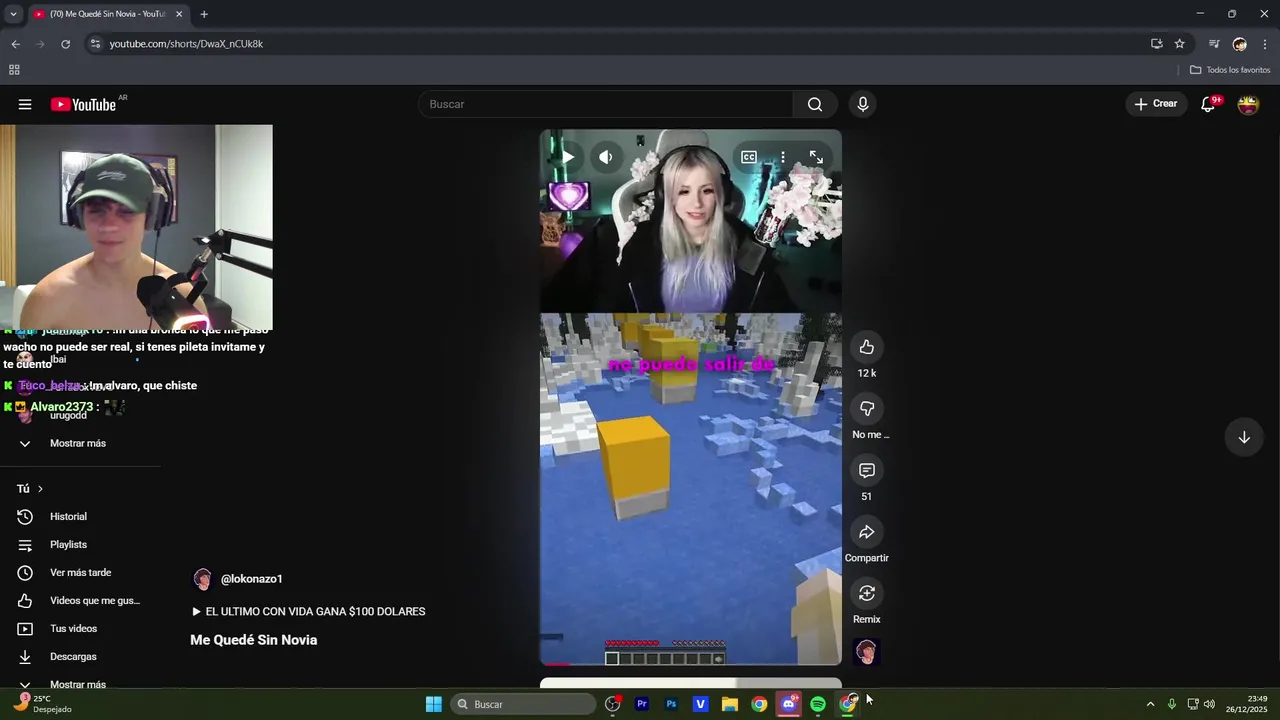View site information icon beside URL
Screen dimensions: 1280x720
pyautogui.click(x=95, y=44)
